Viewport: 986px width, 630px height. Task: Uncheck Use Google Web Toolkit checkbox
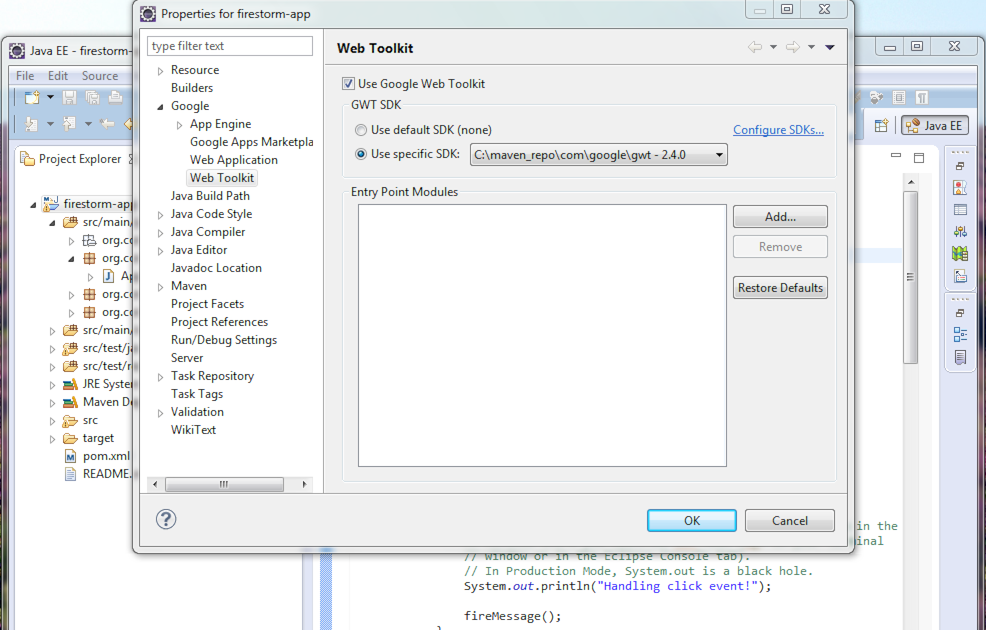[348, 84]
